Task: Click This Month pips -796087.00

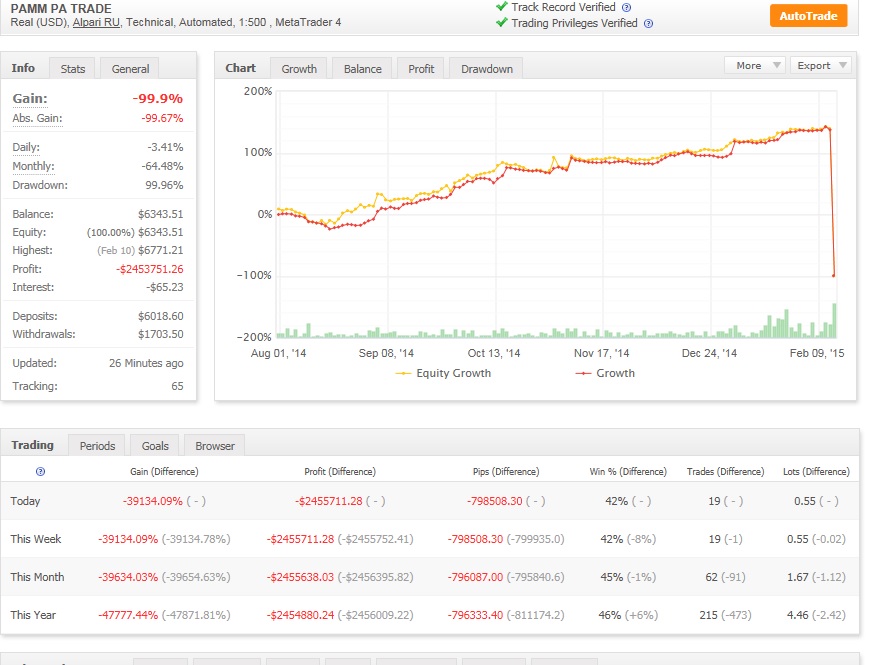Action: pos(476,577)
